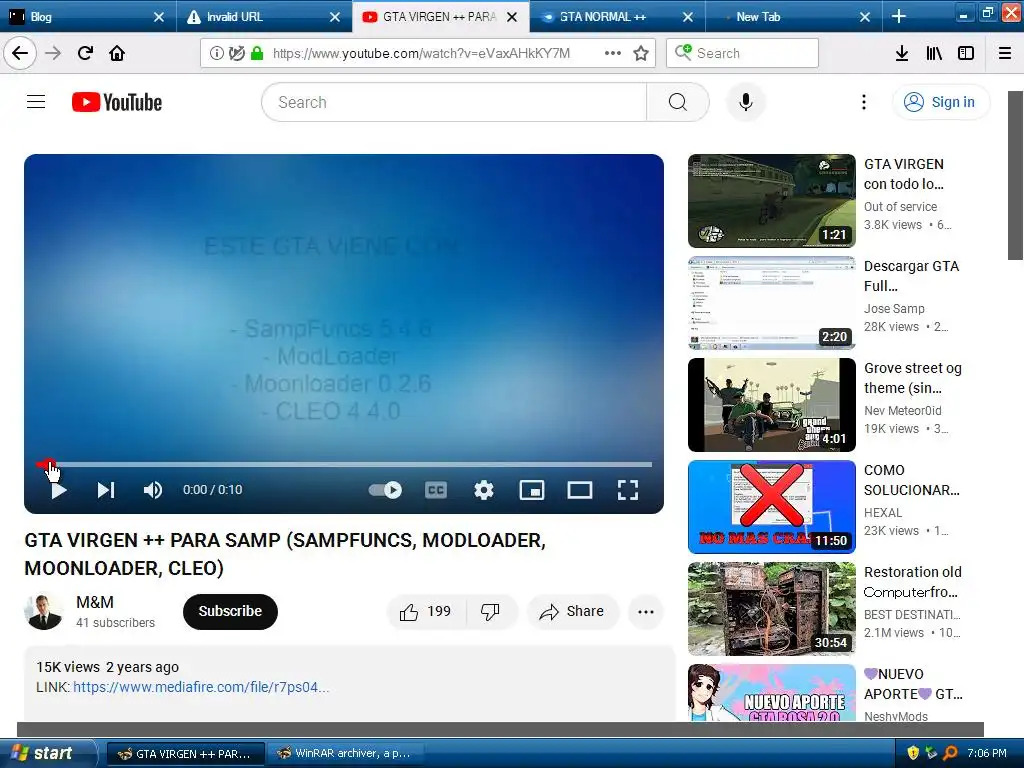This screenshot has height=768, width=1024.
Task: Bookmark this page with the star icon
Action: point(641,53)
